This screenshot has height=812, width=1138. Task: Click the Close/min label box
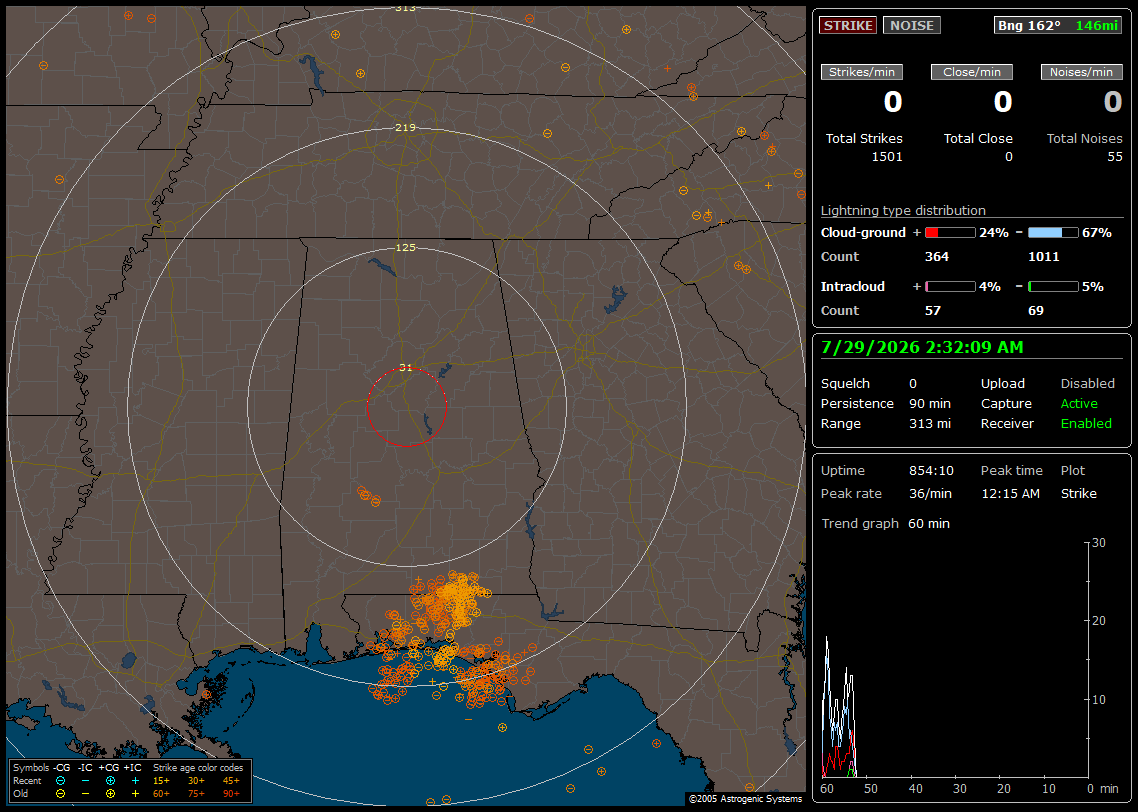[972, 72]
